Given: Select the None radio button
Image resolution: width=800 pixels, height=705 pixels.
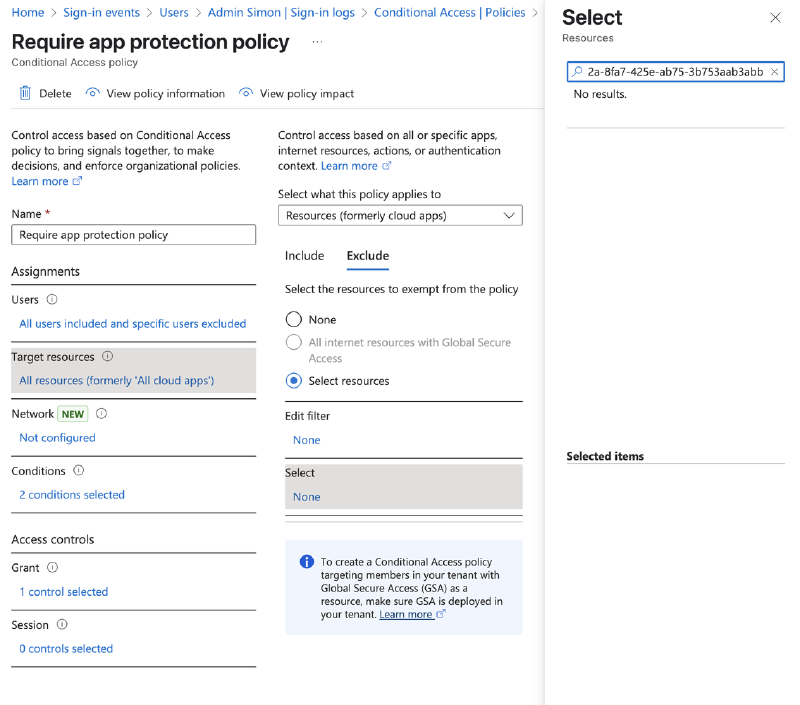Looking at the screenshot, I should click(x=294, y=319).
